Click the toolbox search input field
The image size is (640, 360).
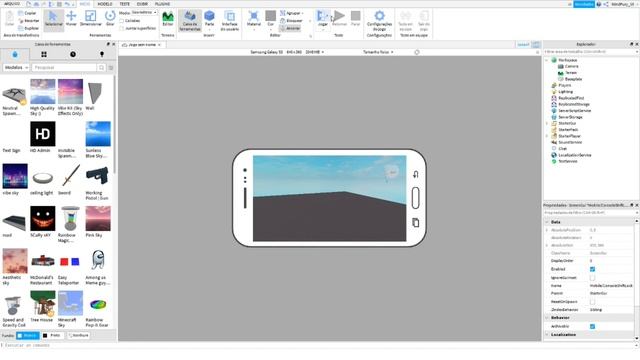64,67
